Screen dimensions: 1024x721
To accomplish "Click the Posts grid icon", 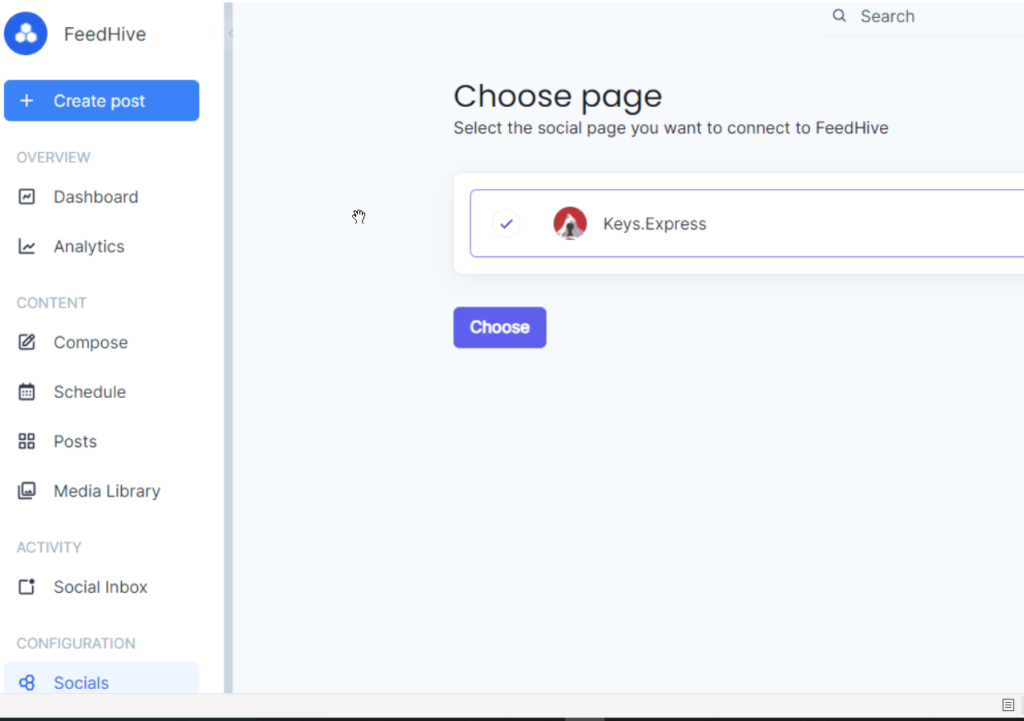I will [x=27, y=442].
